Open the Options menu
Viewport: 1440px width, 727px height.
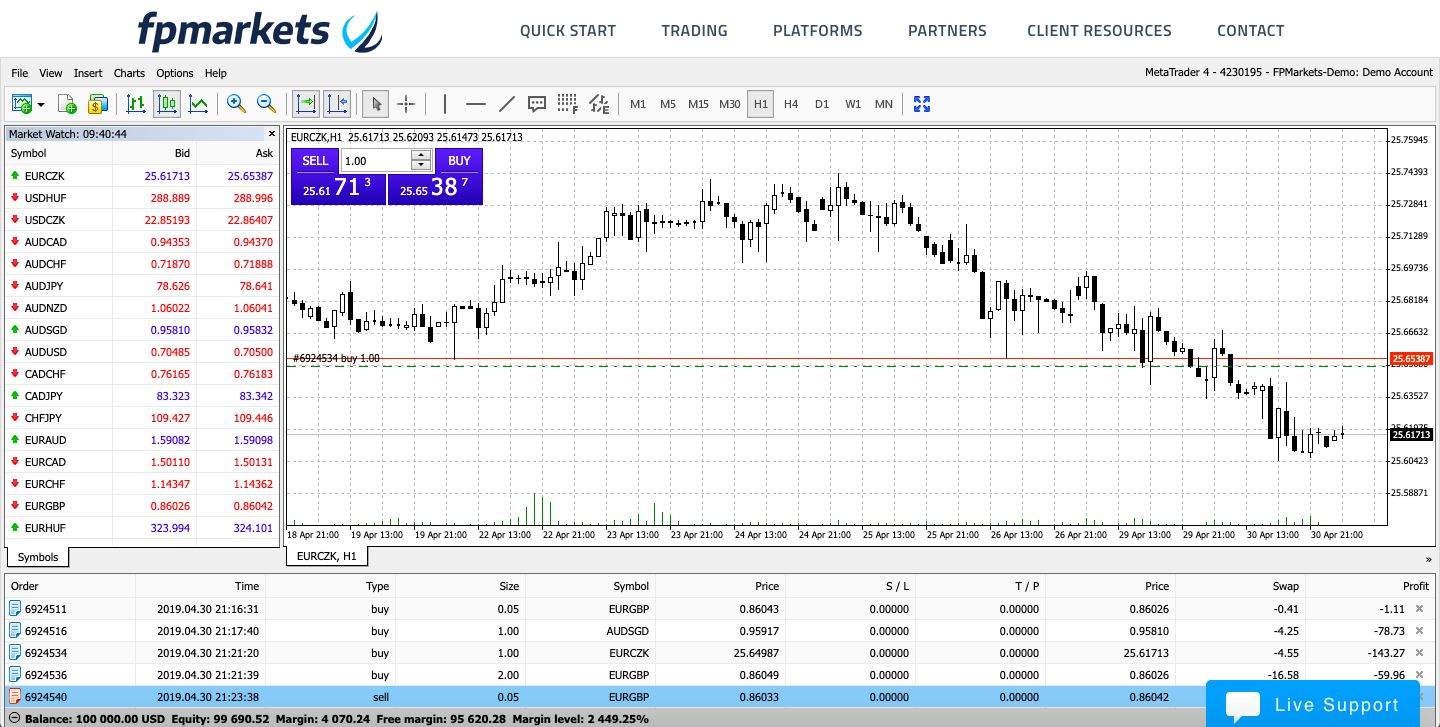tap(175, 73)
